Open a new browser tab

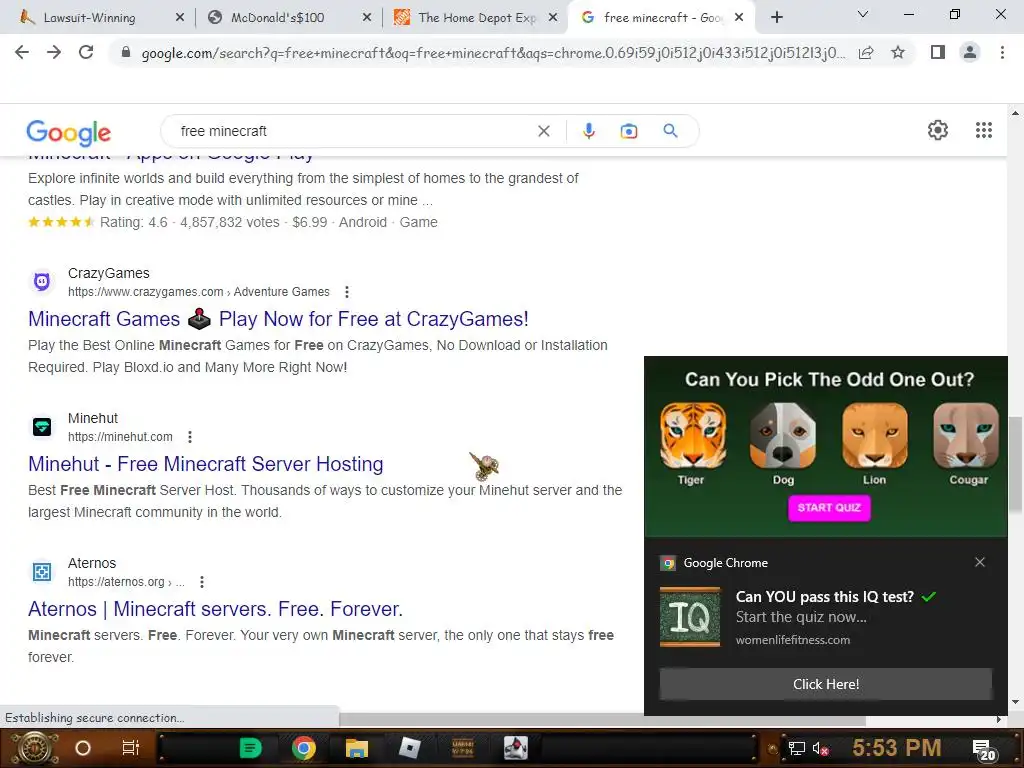(776, 18)
